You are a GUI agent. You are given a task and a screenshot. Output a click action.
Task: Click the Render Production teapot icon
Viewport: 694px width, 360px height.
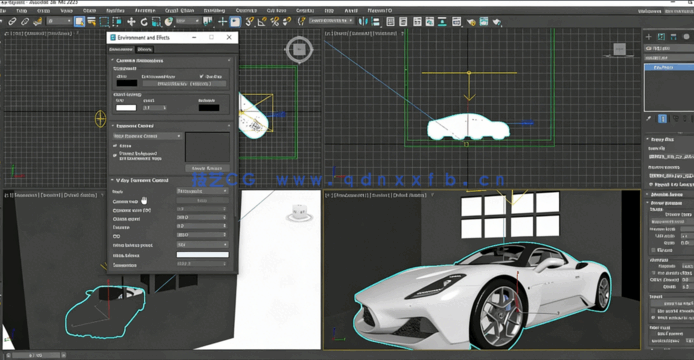pos(497,21)
